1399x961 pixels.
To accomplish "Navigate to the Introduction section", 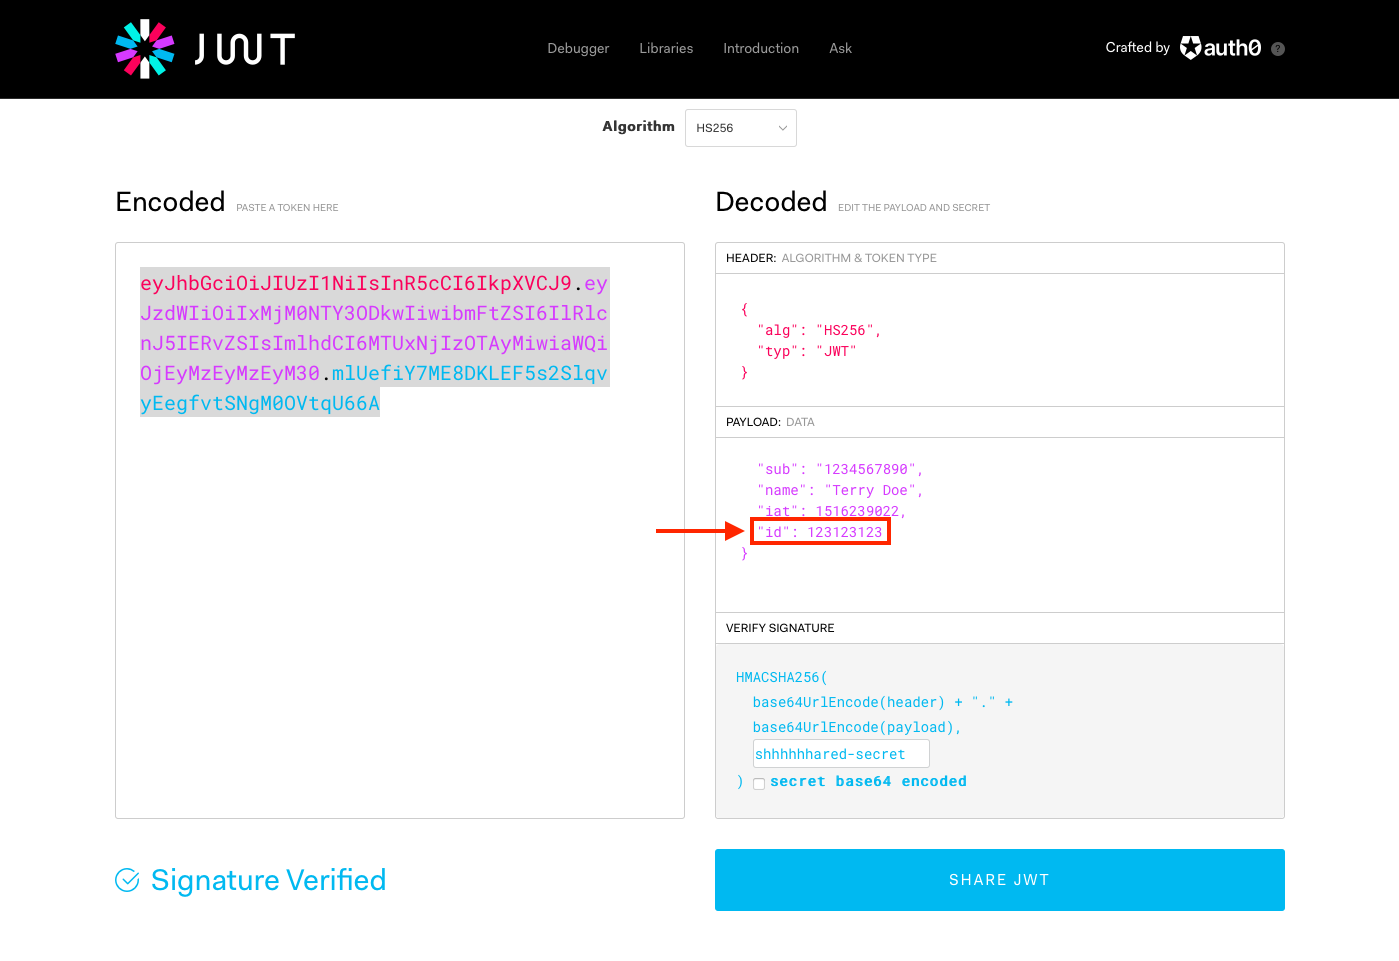I will [x=760, y=48].
